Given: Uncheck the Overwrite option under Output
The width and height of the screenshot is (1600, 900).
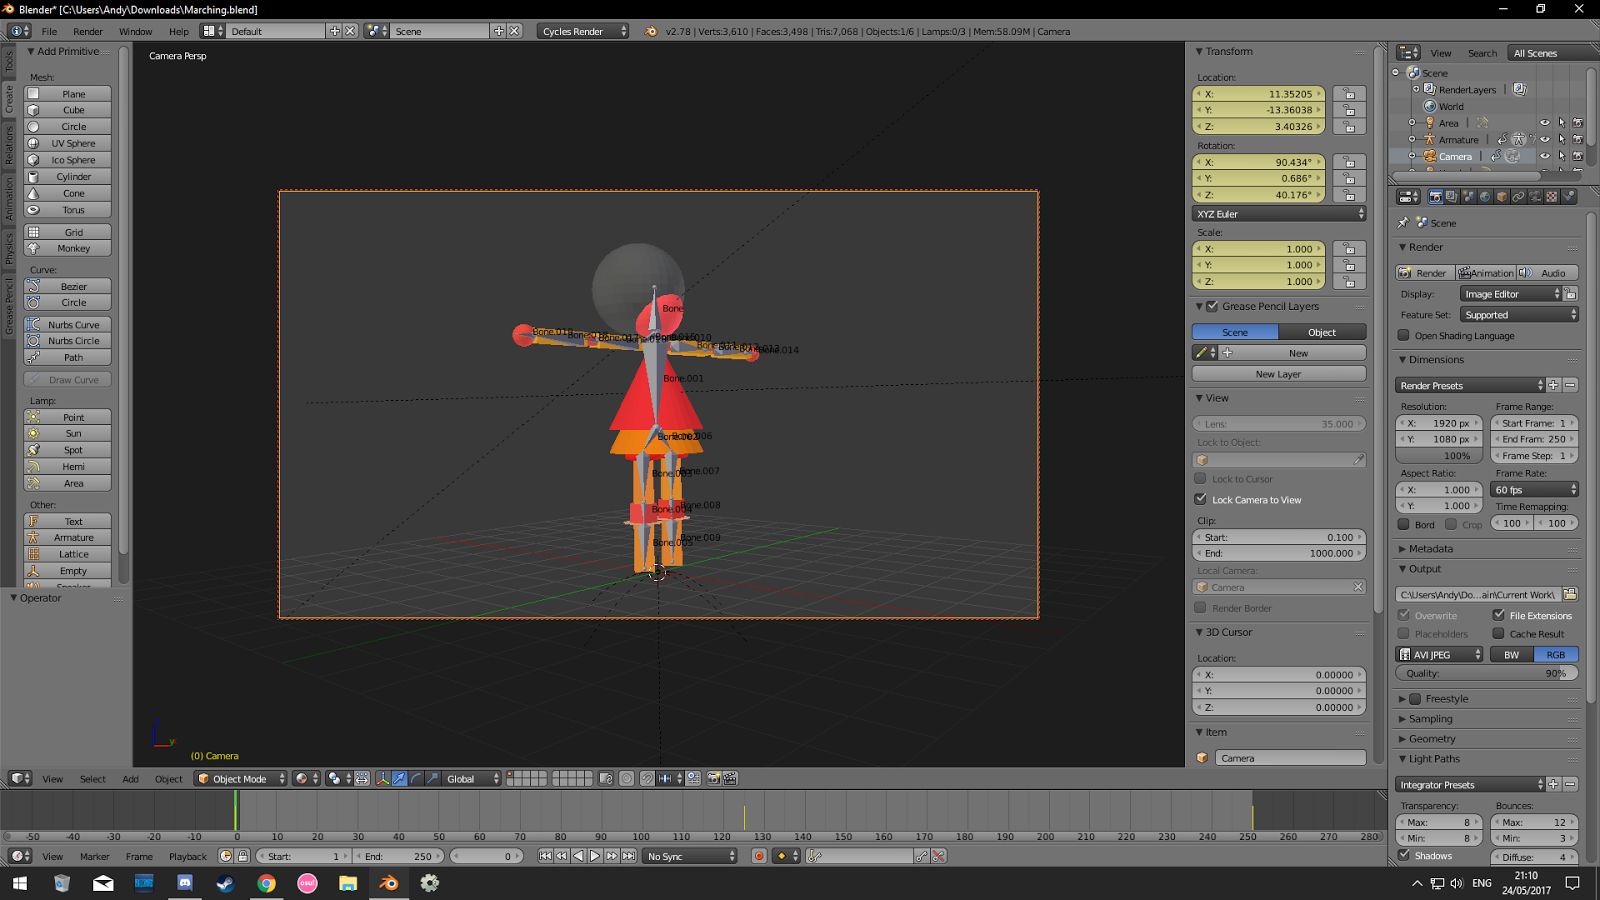Looking at the screenshot, I should (x=1403, y=615).
